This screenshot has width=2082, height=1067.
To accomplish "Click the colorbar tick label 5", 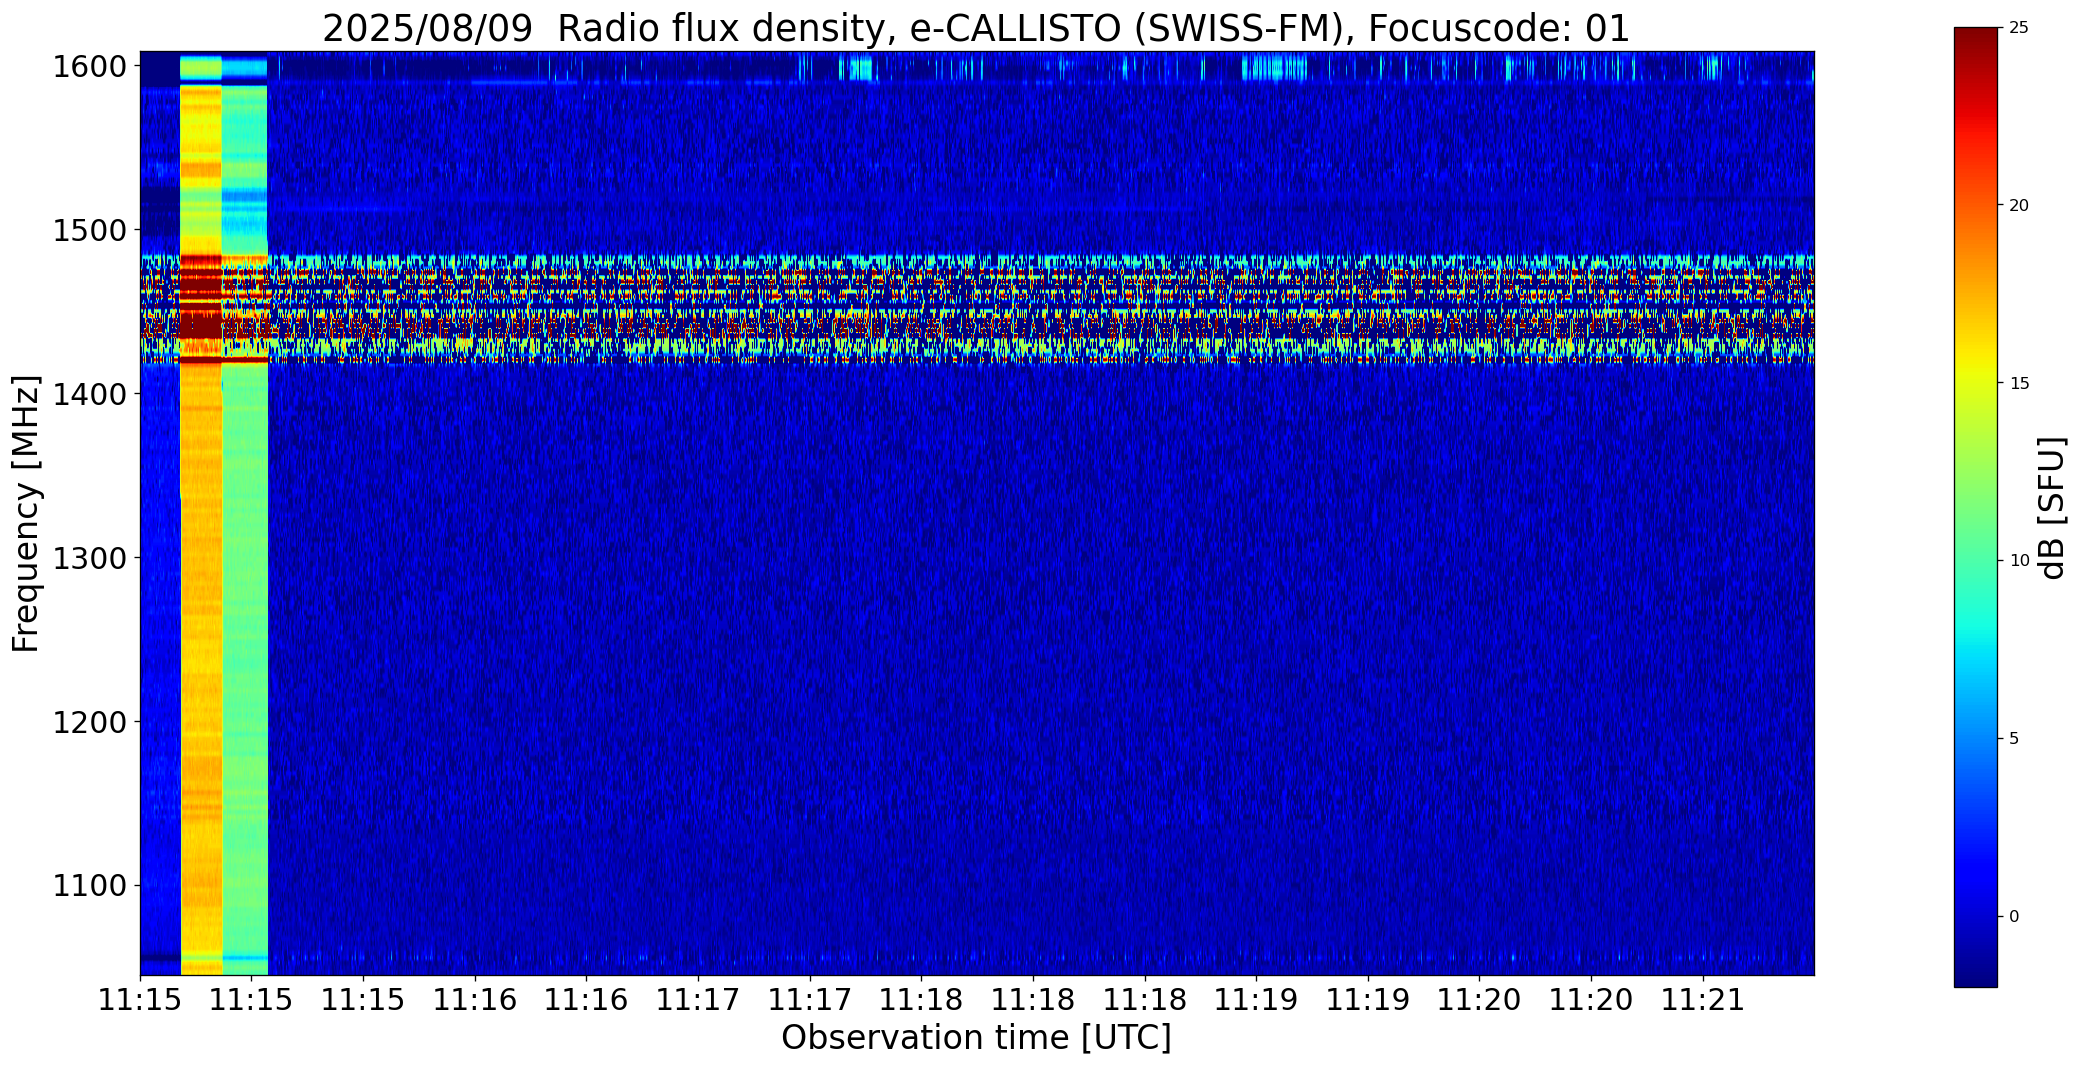I will pyautogui.click(x=2013, y=739).
